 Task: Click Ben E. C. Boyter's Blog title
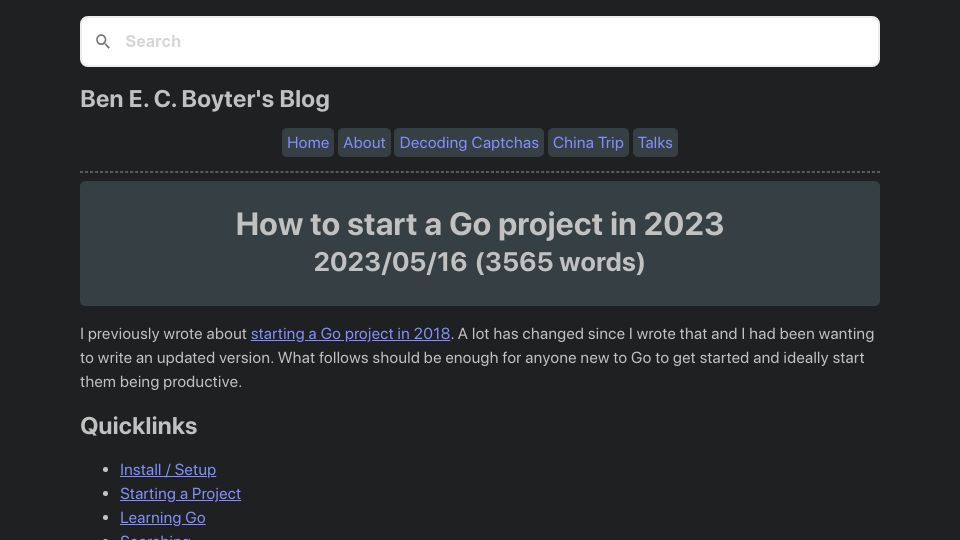[x=205, y=99]
